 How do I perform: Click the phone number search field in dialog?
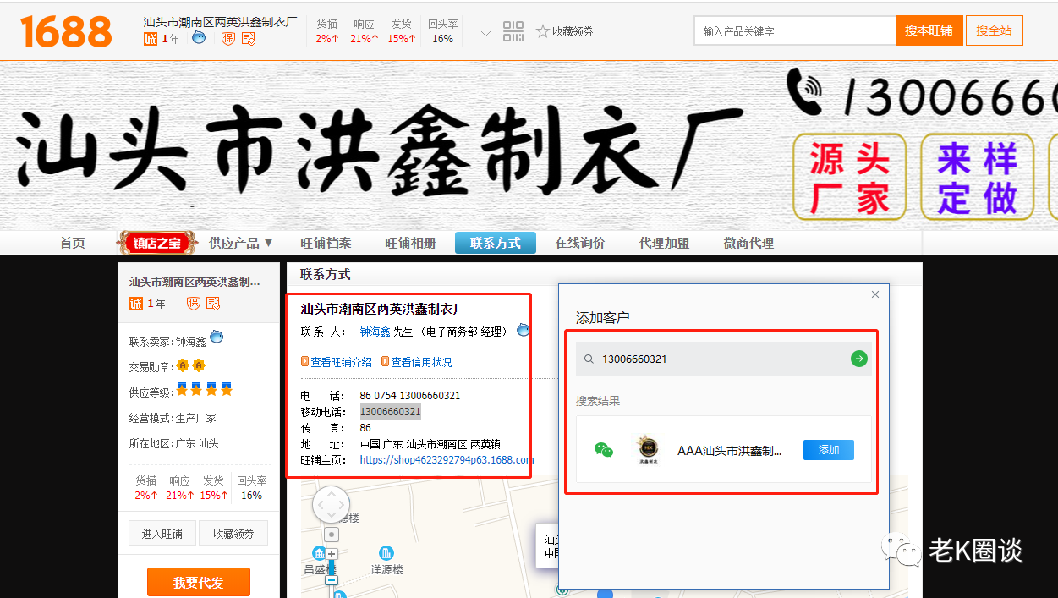click(723, 359)
